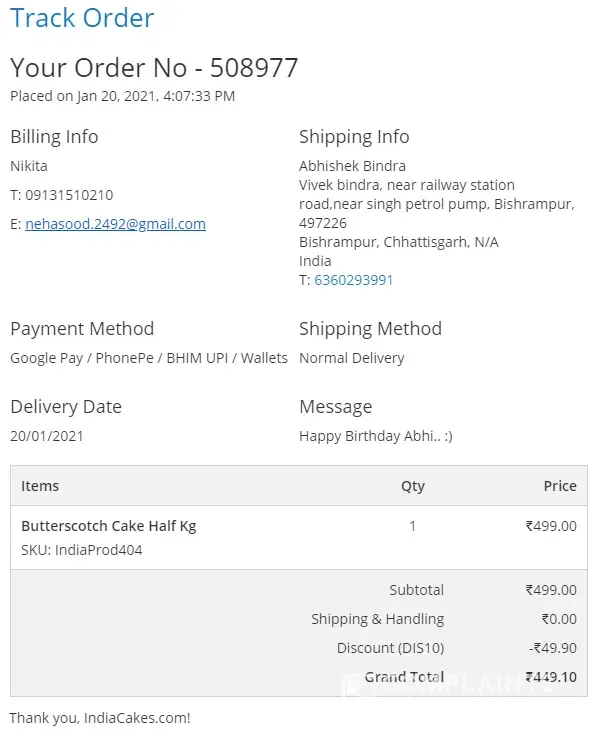Open the shipping phone number 6360293991 link

point(353,280)
